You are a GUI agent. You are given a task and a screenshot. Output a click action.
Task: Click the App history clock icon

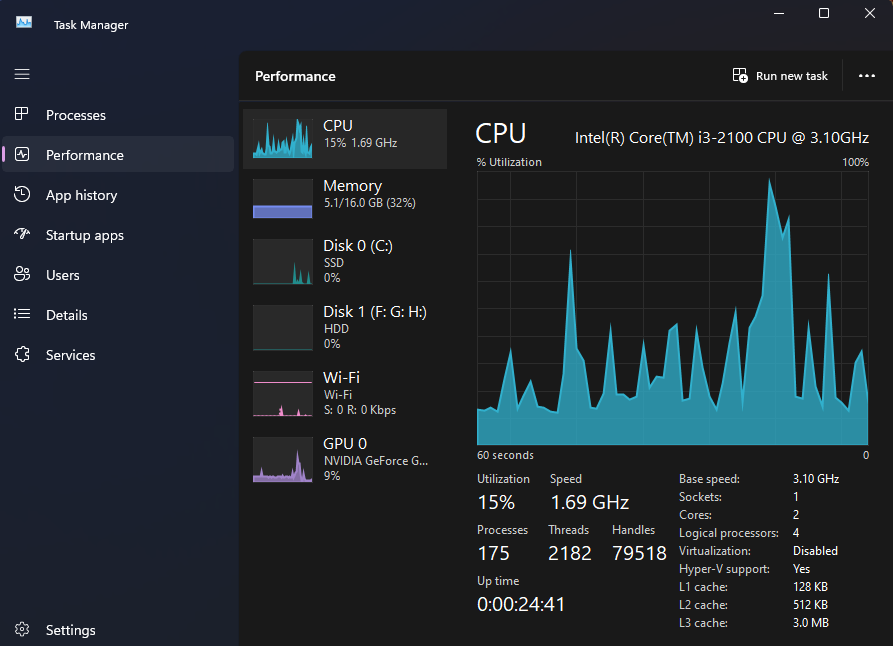click(x=22, y=194)
